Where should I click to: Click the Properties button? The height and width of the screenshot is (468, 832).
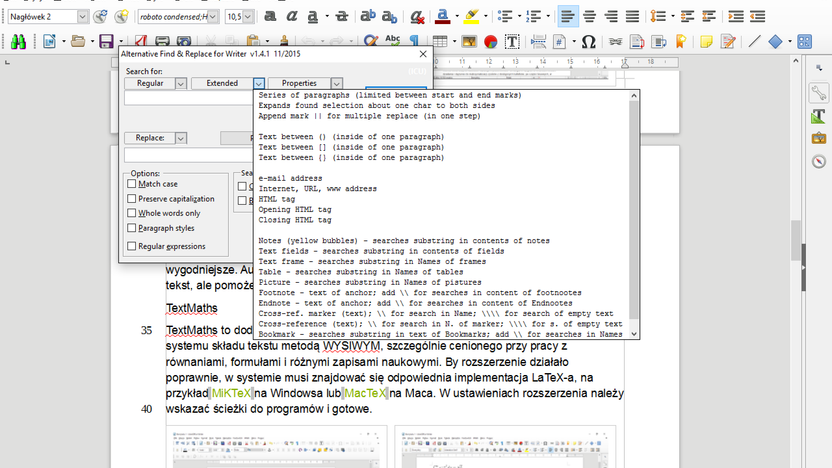pos(299,83)
